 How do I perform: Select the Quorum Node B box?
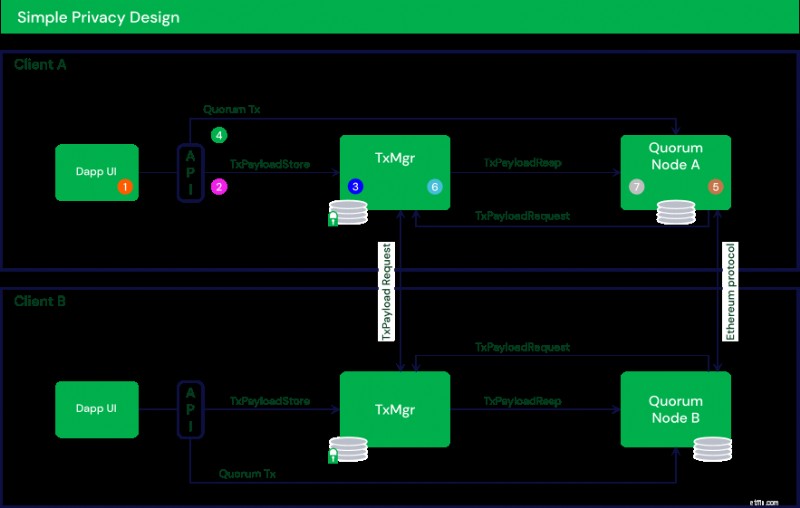pos(676,409)
